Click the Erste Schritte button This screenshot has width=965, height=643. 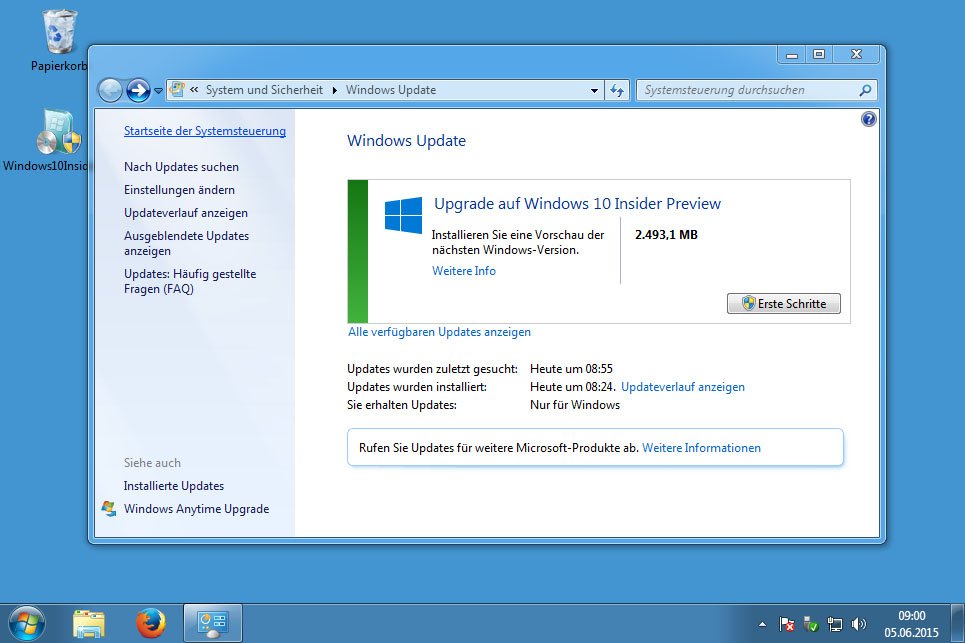(783, 304)
